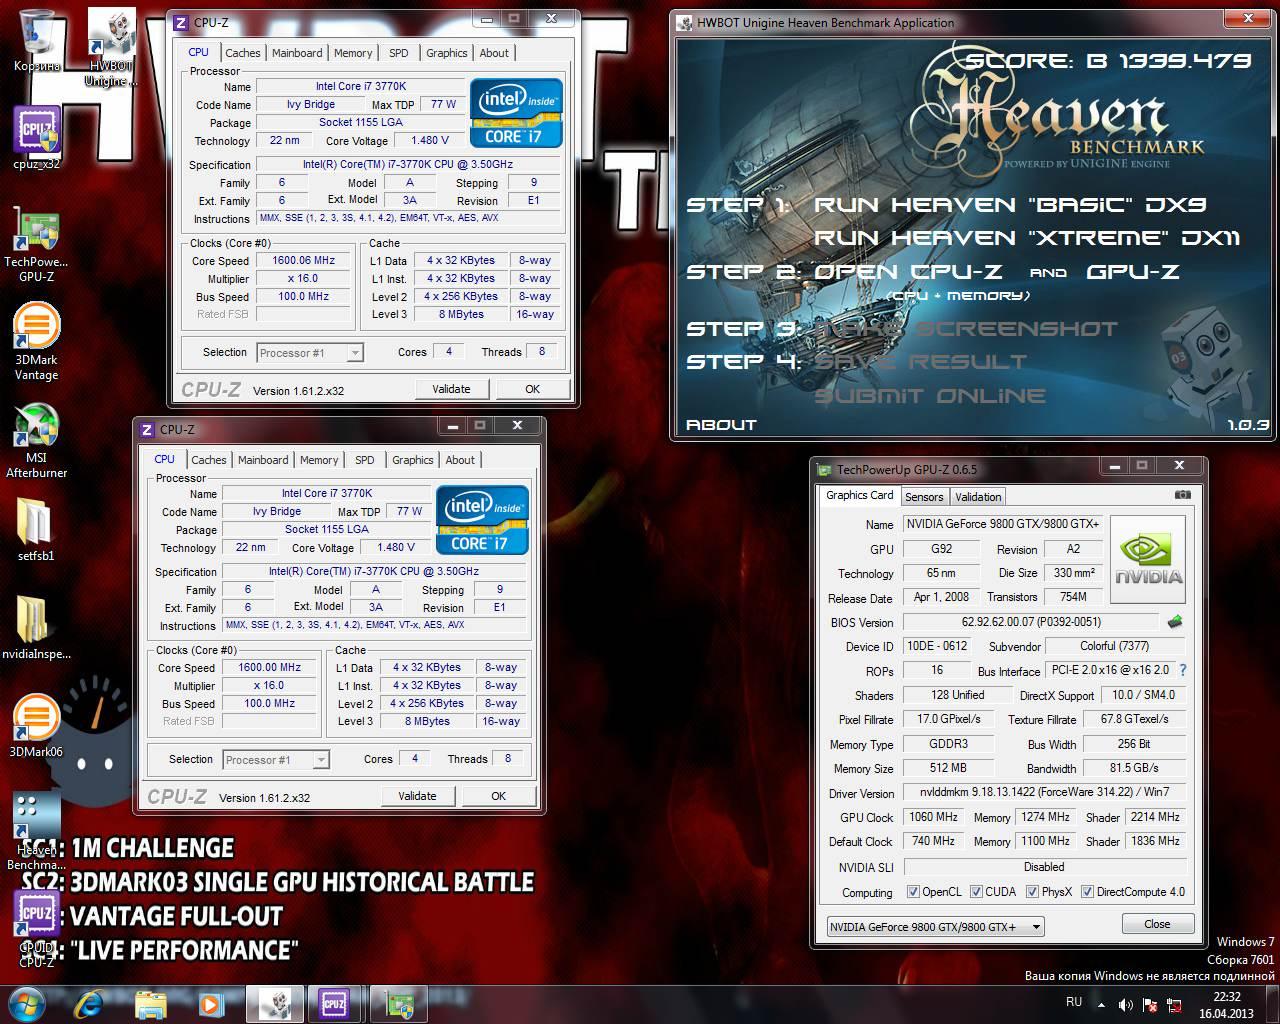
Task: Open MSI Afterburner desktop shortcut
Action: pyautogui.click(x=37, y=425)
